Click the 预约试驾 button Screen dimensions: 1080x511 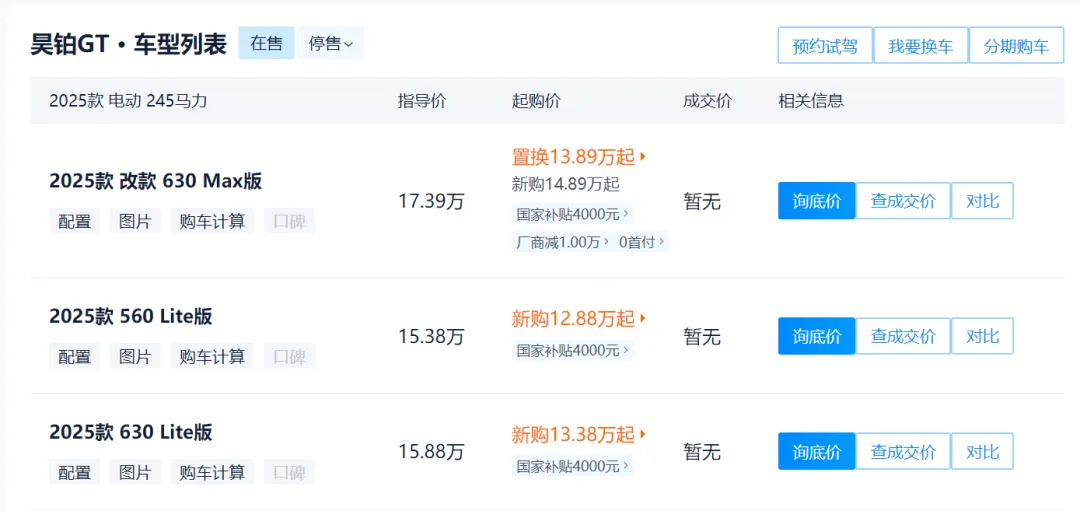point(824,46)
